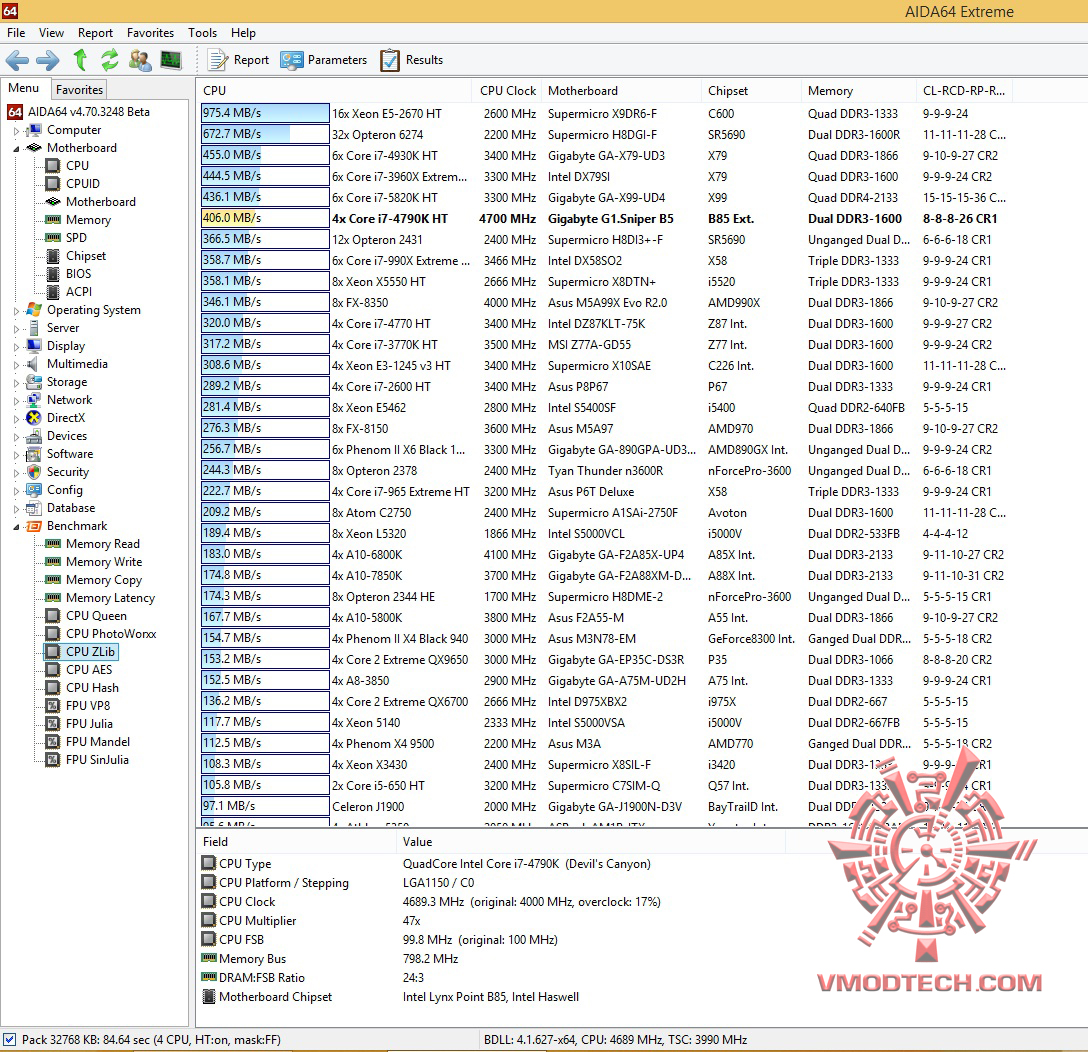Click the Report toolbar button

(238, 60)
